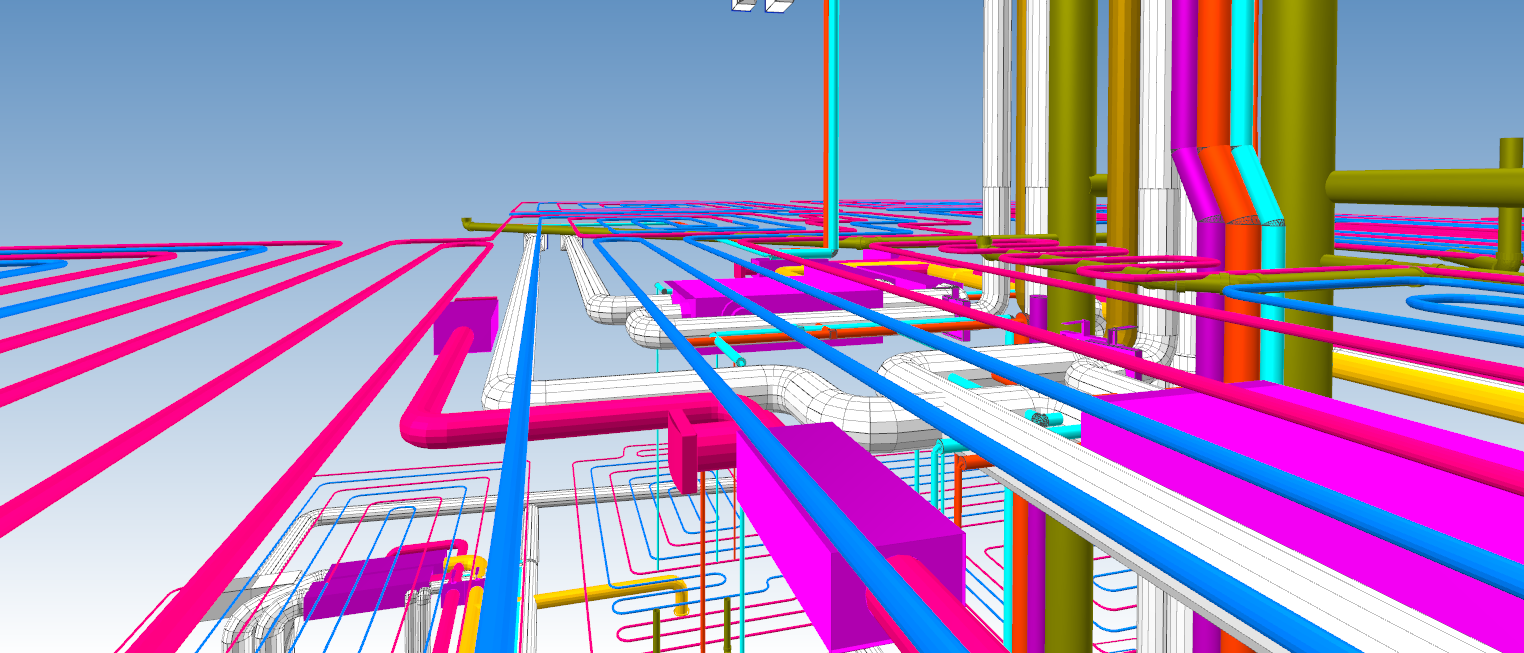Click the yellow pipe elbow at bottom center

[680, 597]
